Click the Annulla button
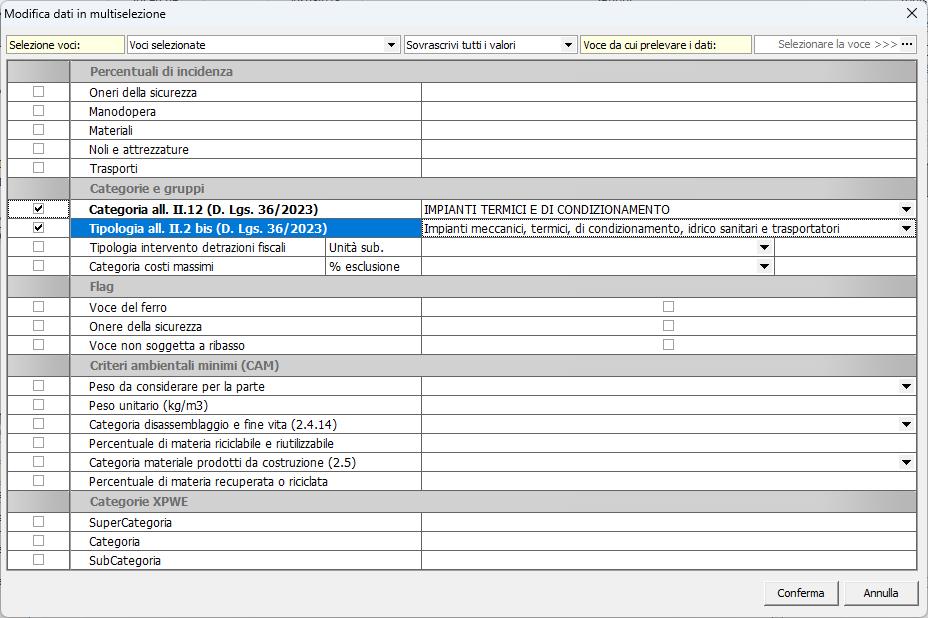928x618 pixels. [x=880, y=593]
